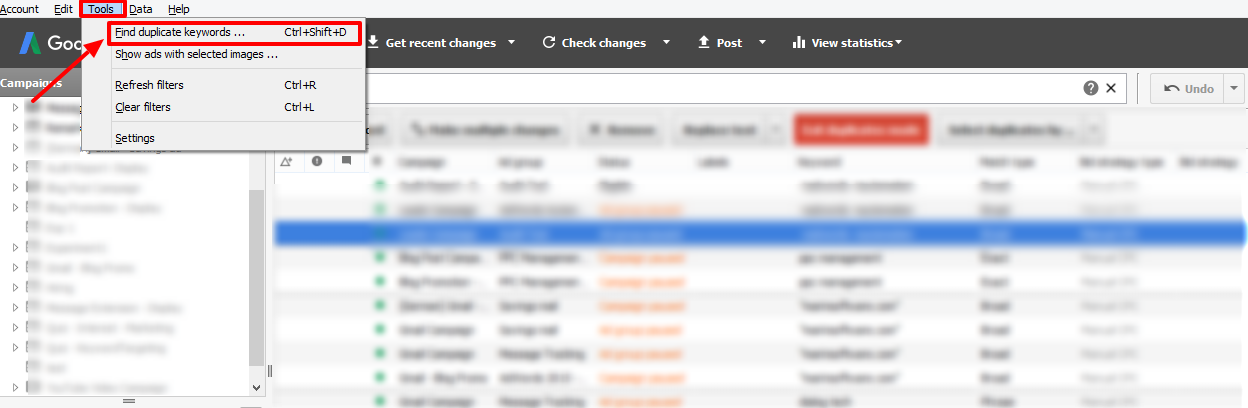Expand the Post dropdown arrow
This screenshot has height=408, width=1248.
[x=762, y=43]
